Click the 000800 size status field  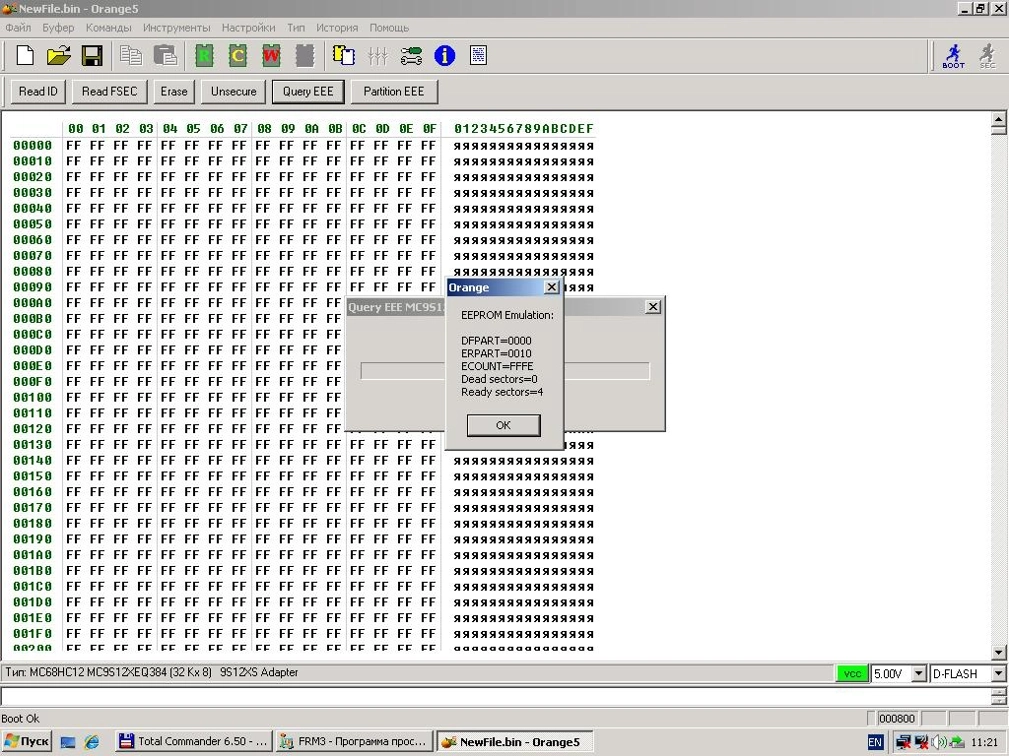(897, 719)
